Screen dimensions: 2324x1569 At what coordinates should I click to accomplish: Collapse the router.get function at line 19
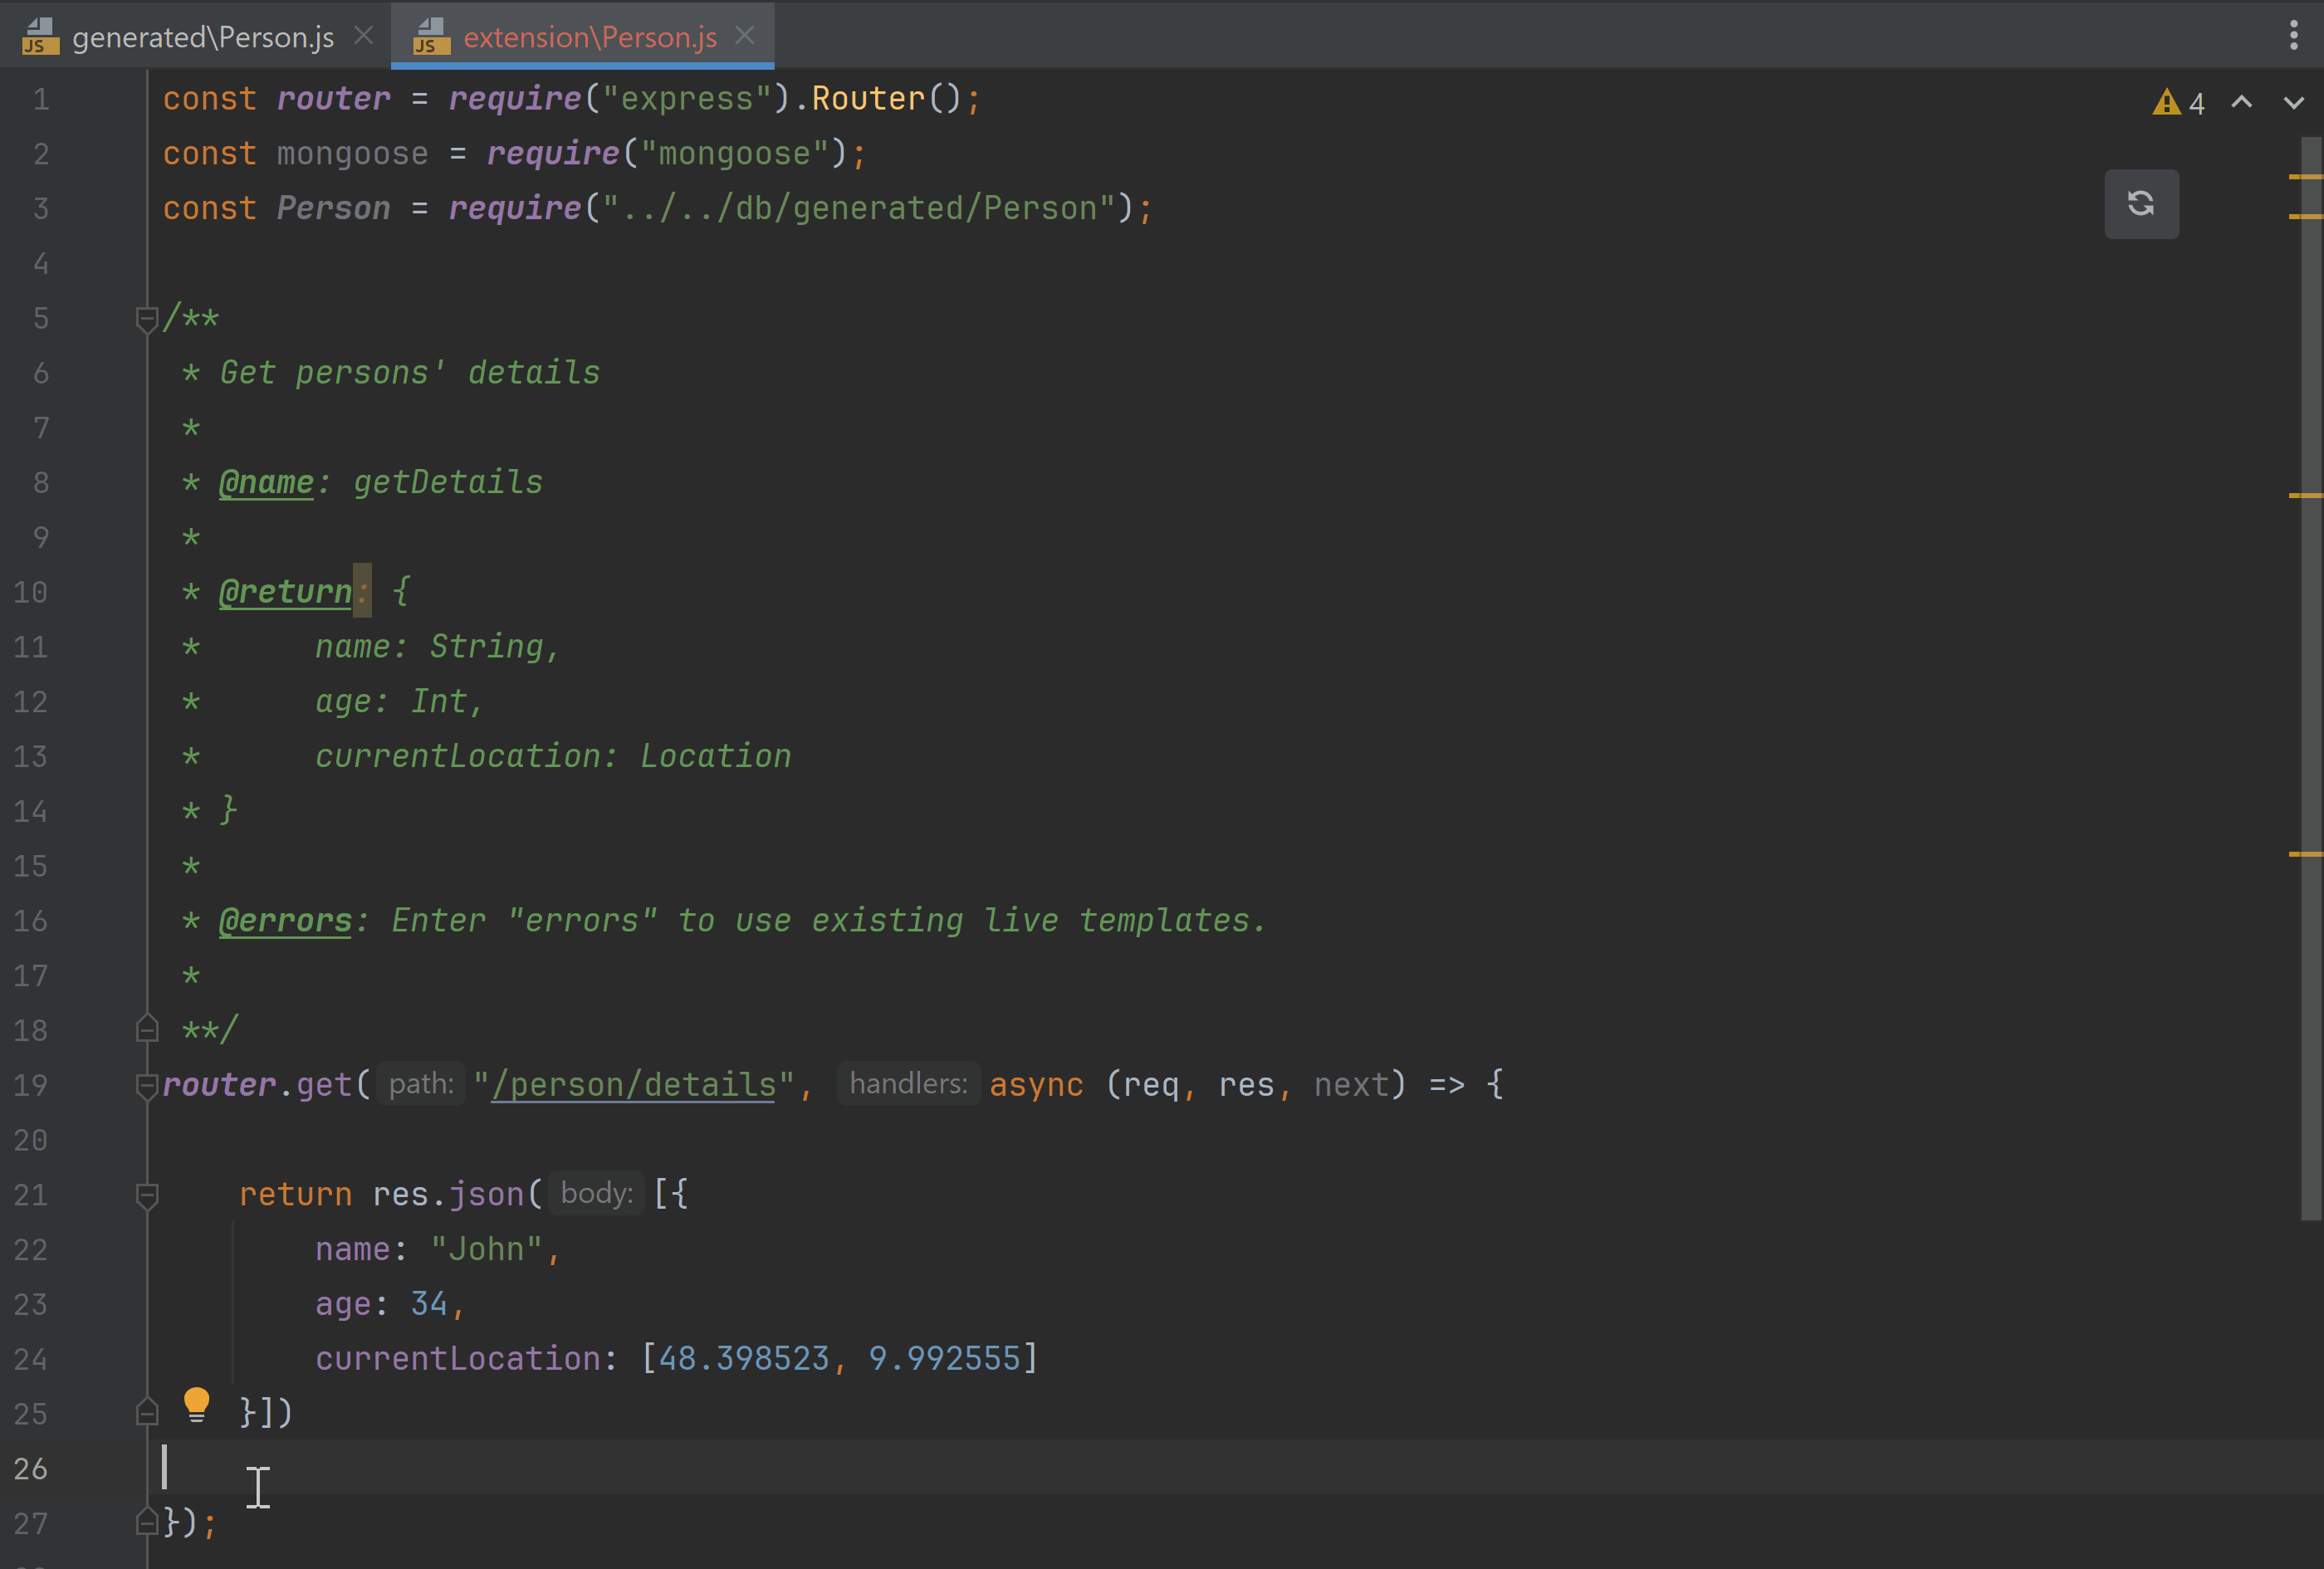pos(147,1085)
